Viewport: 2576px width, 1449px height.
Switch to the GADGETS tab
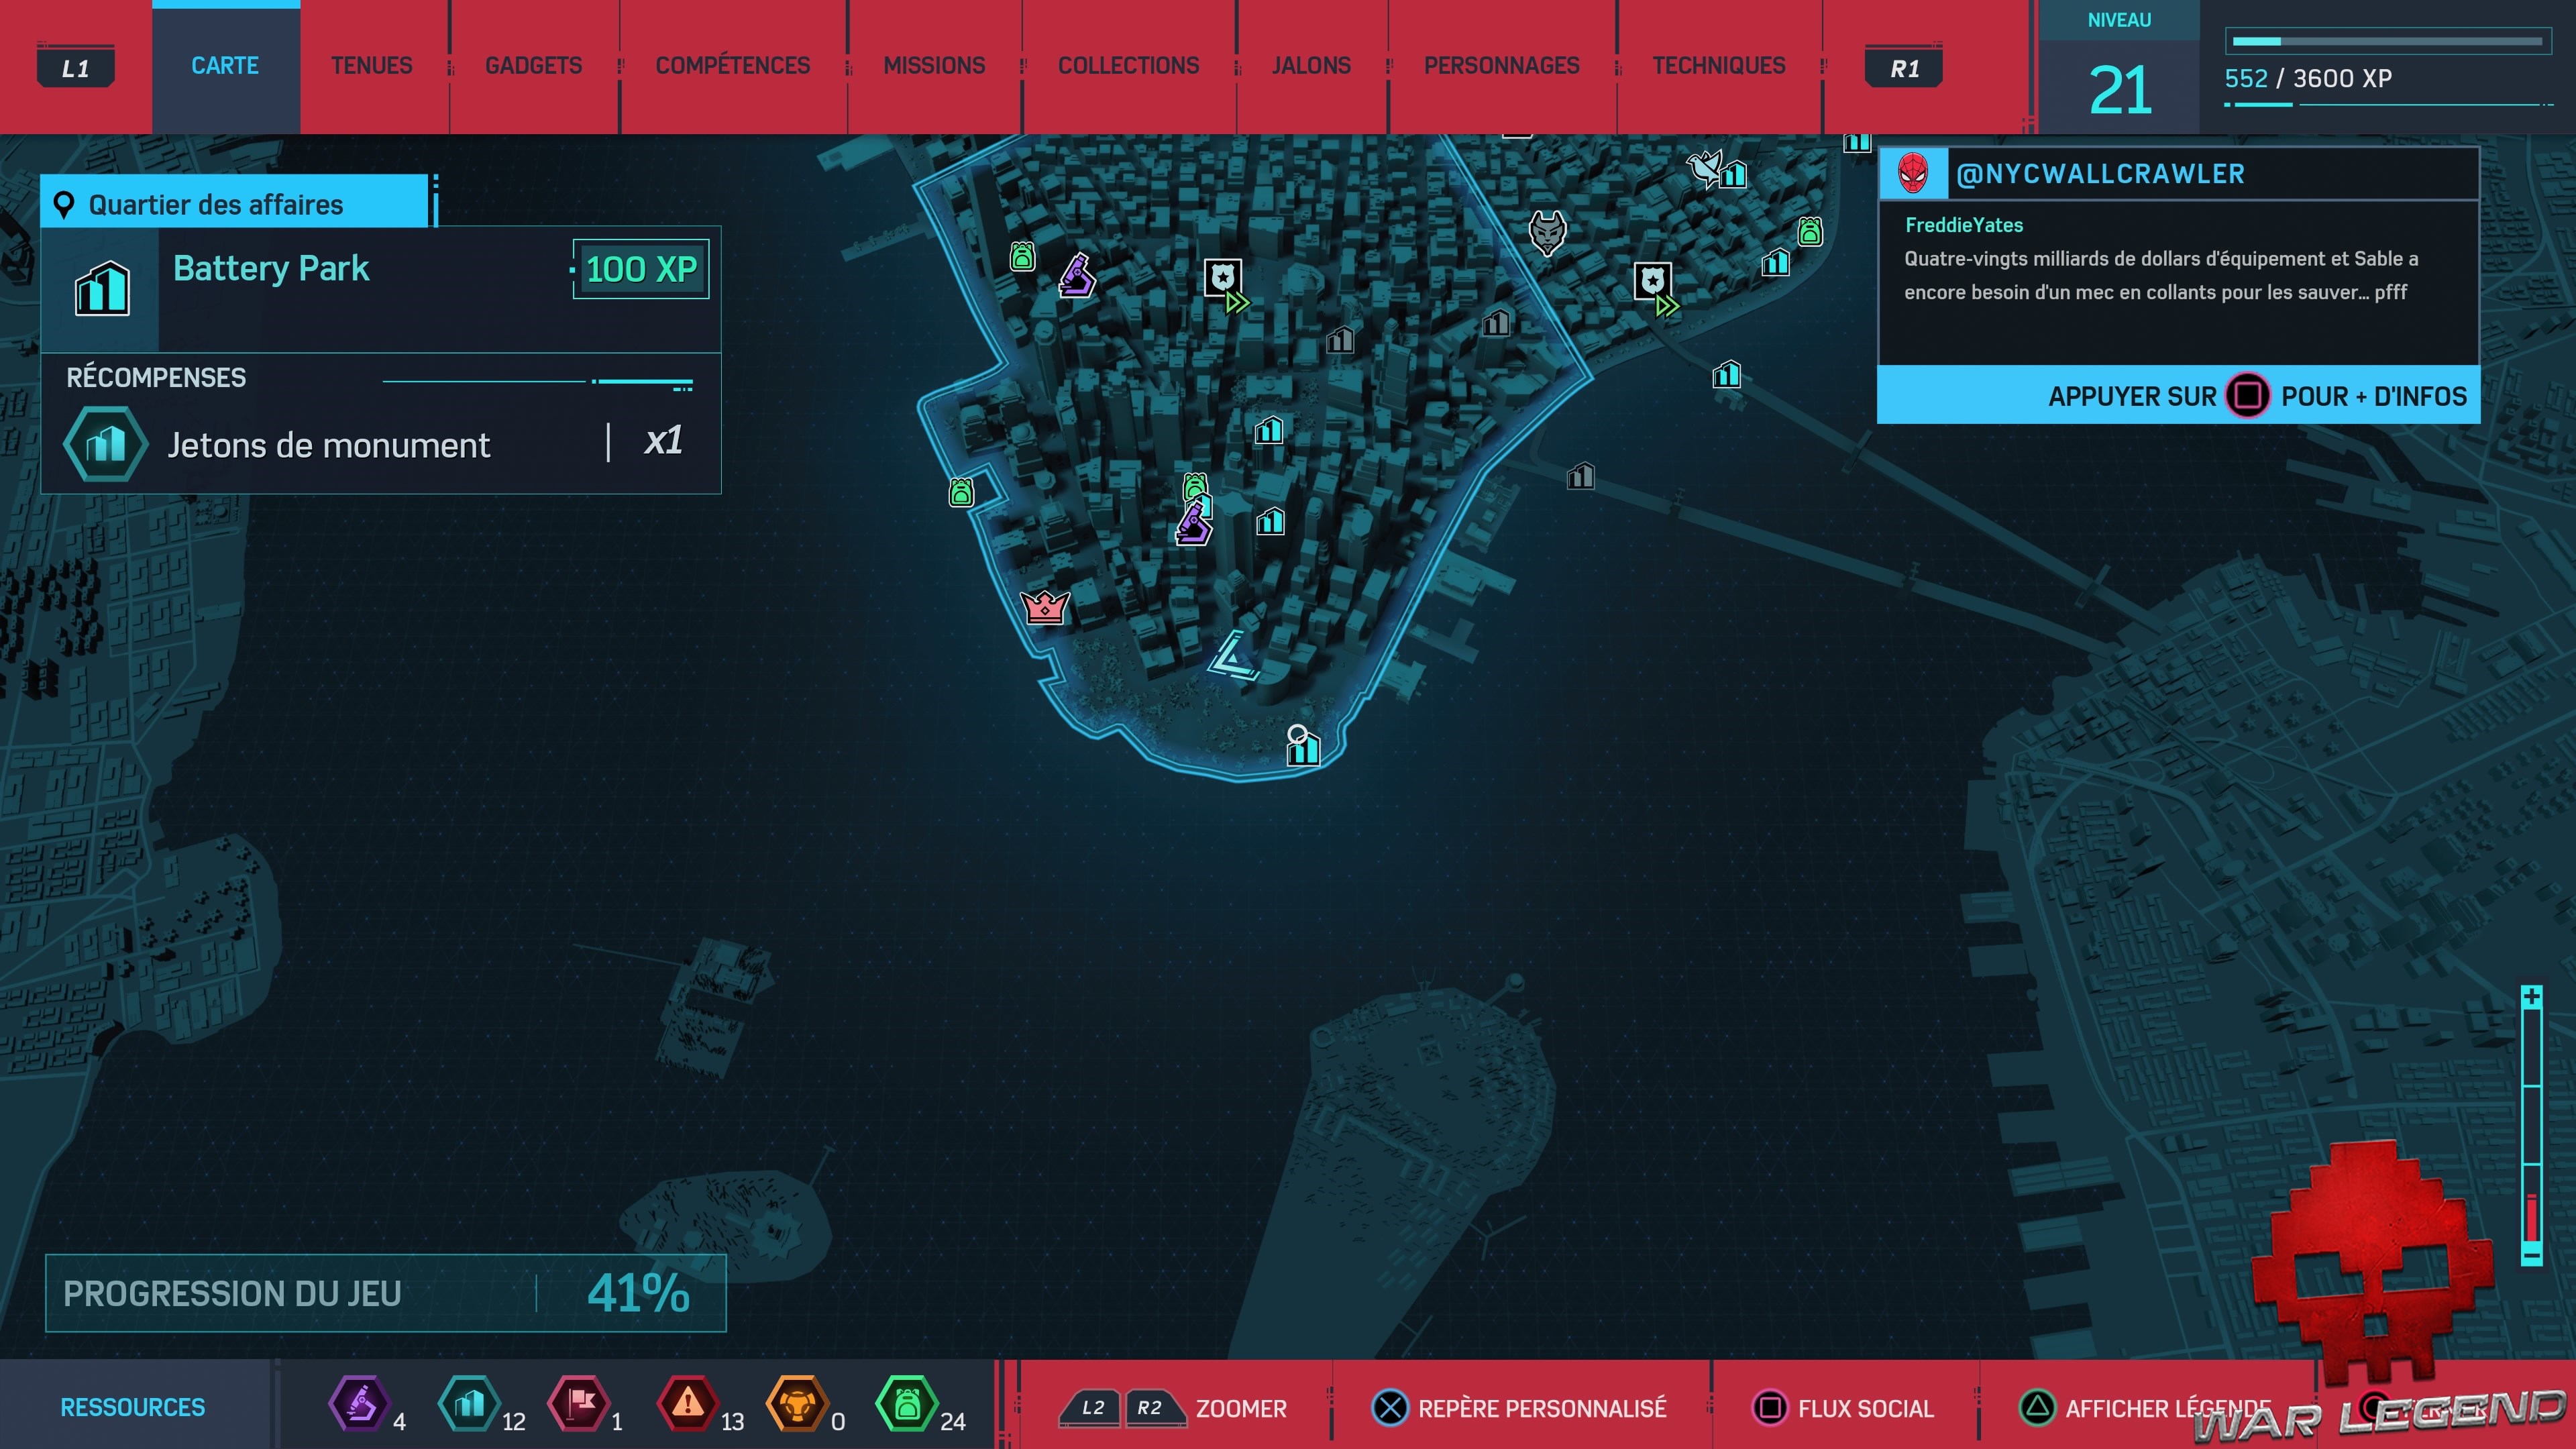coord(533,66)
